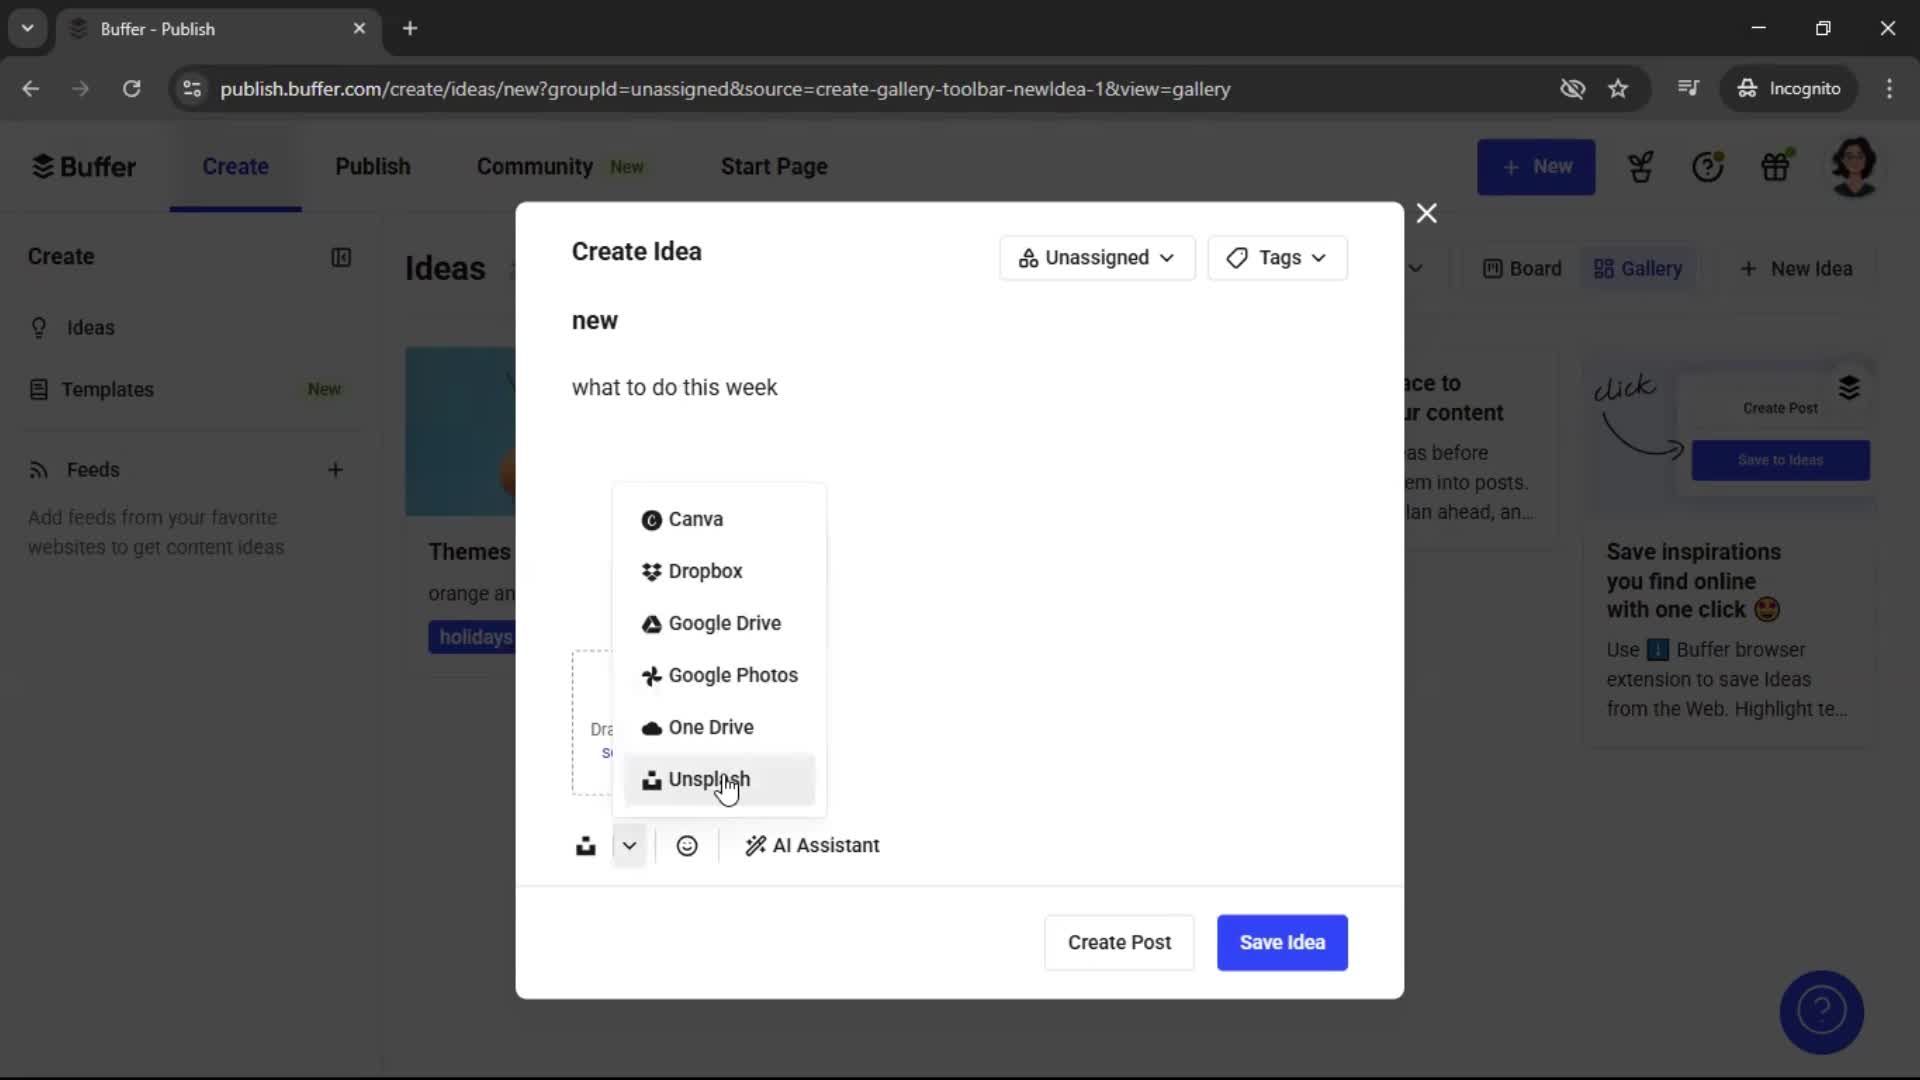Click the Save Idea button
Viewport: 1920px width, 1080px height.
[1281, 942]
